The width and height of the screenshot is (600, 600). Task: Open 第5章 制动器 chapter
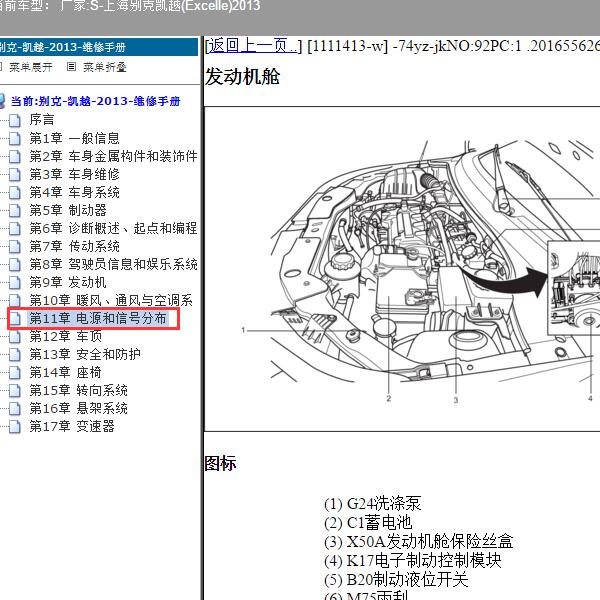(x=68, y=210)
